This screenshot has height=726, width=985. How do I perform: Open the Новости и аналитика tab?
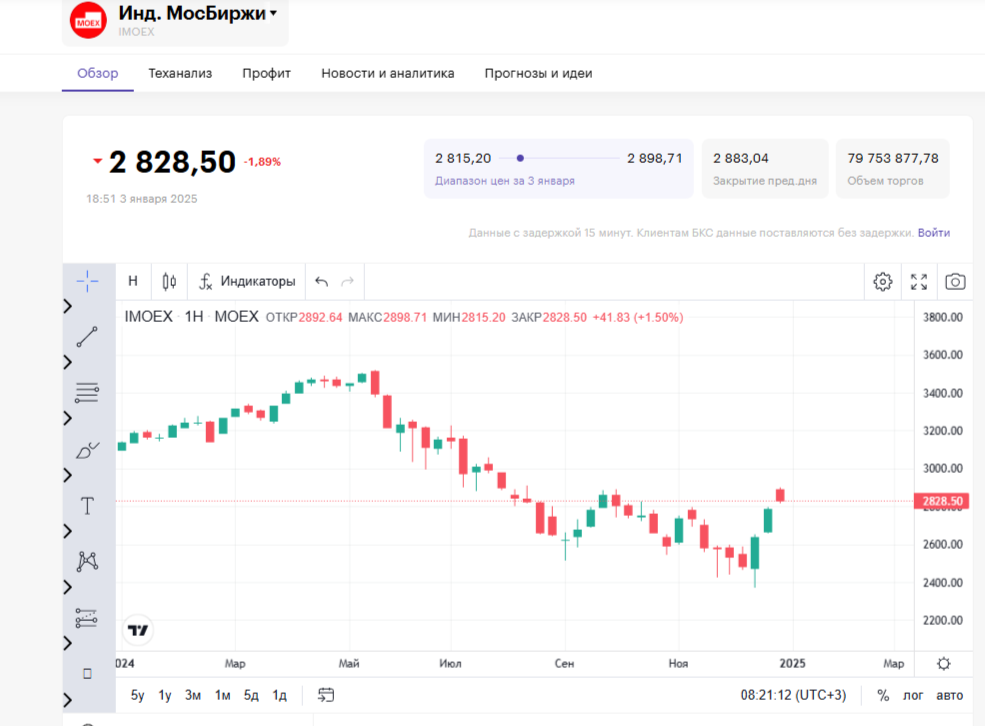click(387, 73)
